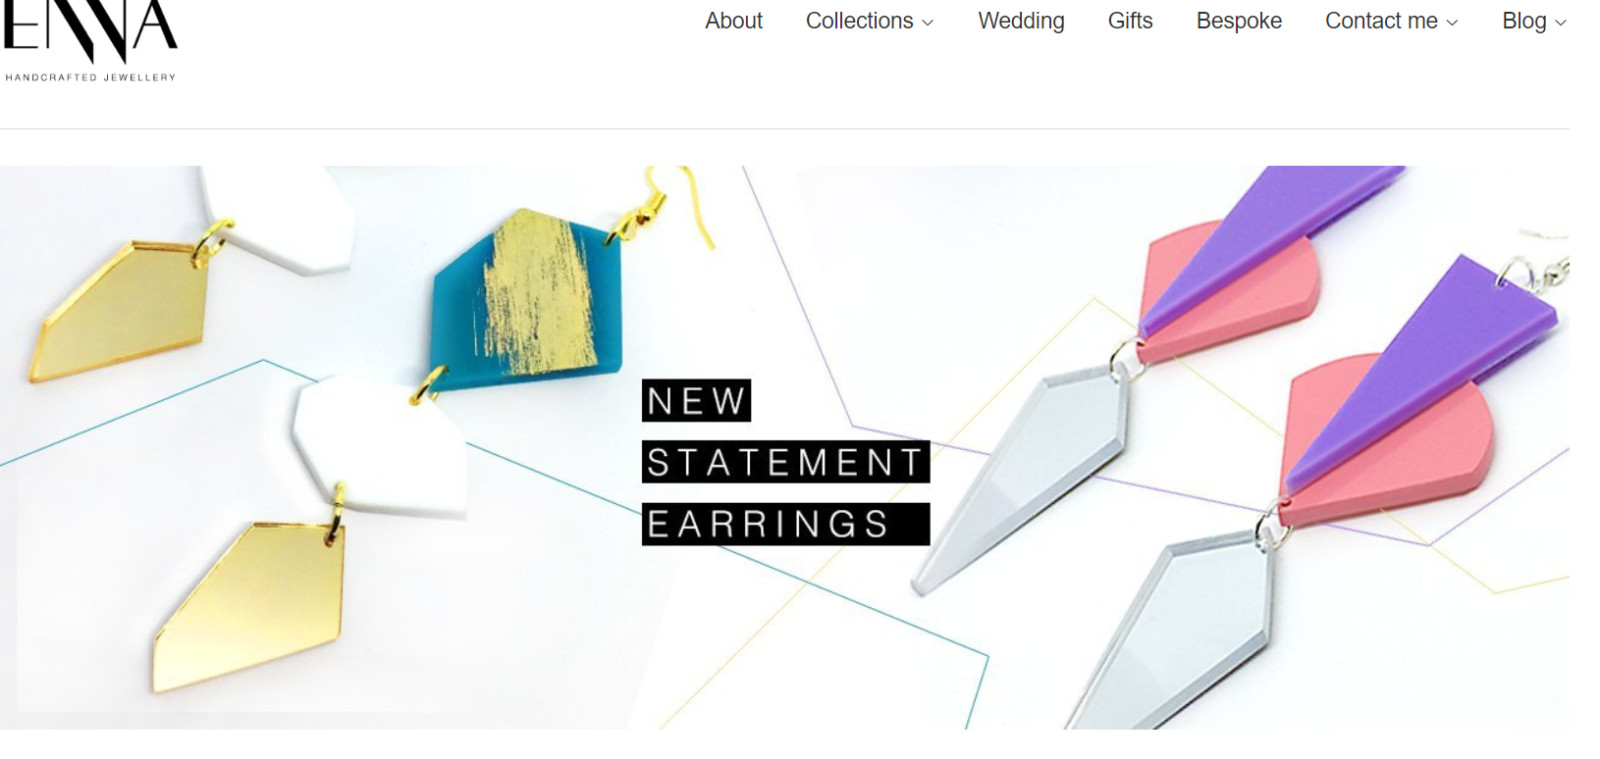Open the About page
The image size is (1600, 759).
[x=733, y=21]
